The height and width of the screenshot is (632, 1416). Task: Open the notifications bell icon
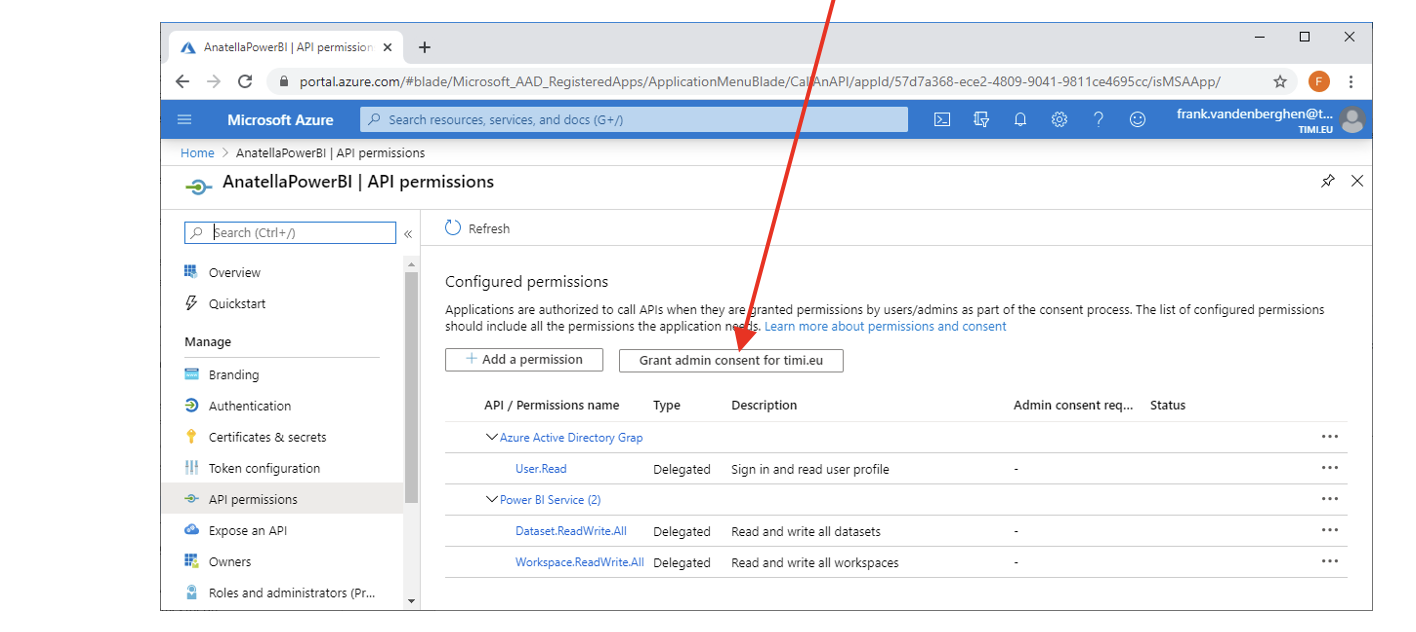(x=1020, y=119)
